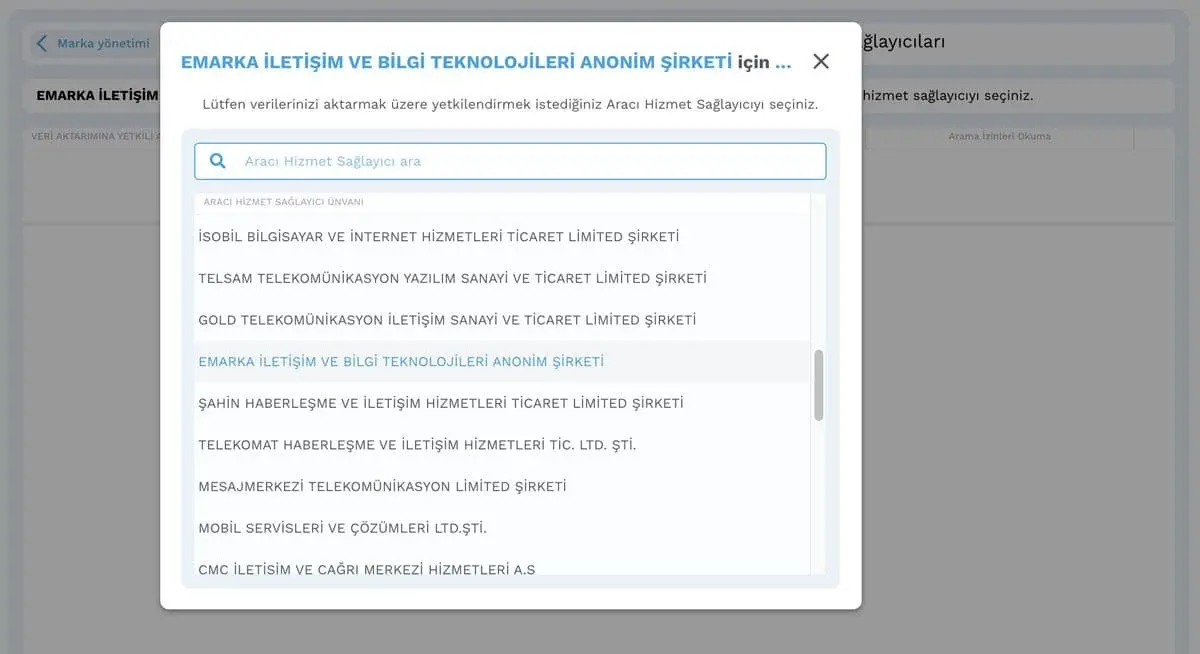The height and width of the screenshot is (654, 1200).
Task: Click Arama İzinleri Okuma column header
Action: tap(999, 136)
